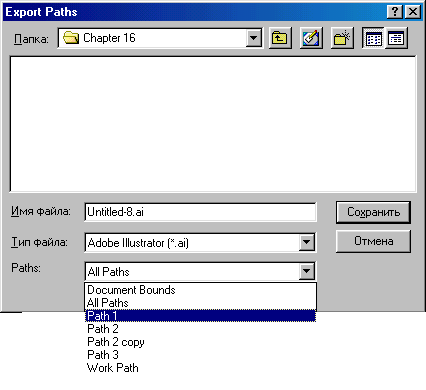Select Work Path entry
426x390 pixels.
201,368
